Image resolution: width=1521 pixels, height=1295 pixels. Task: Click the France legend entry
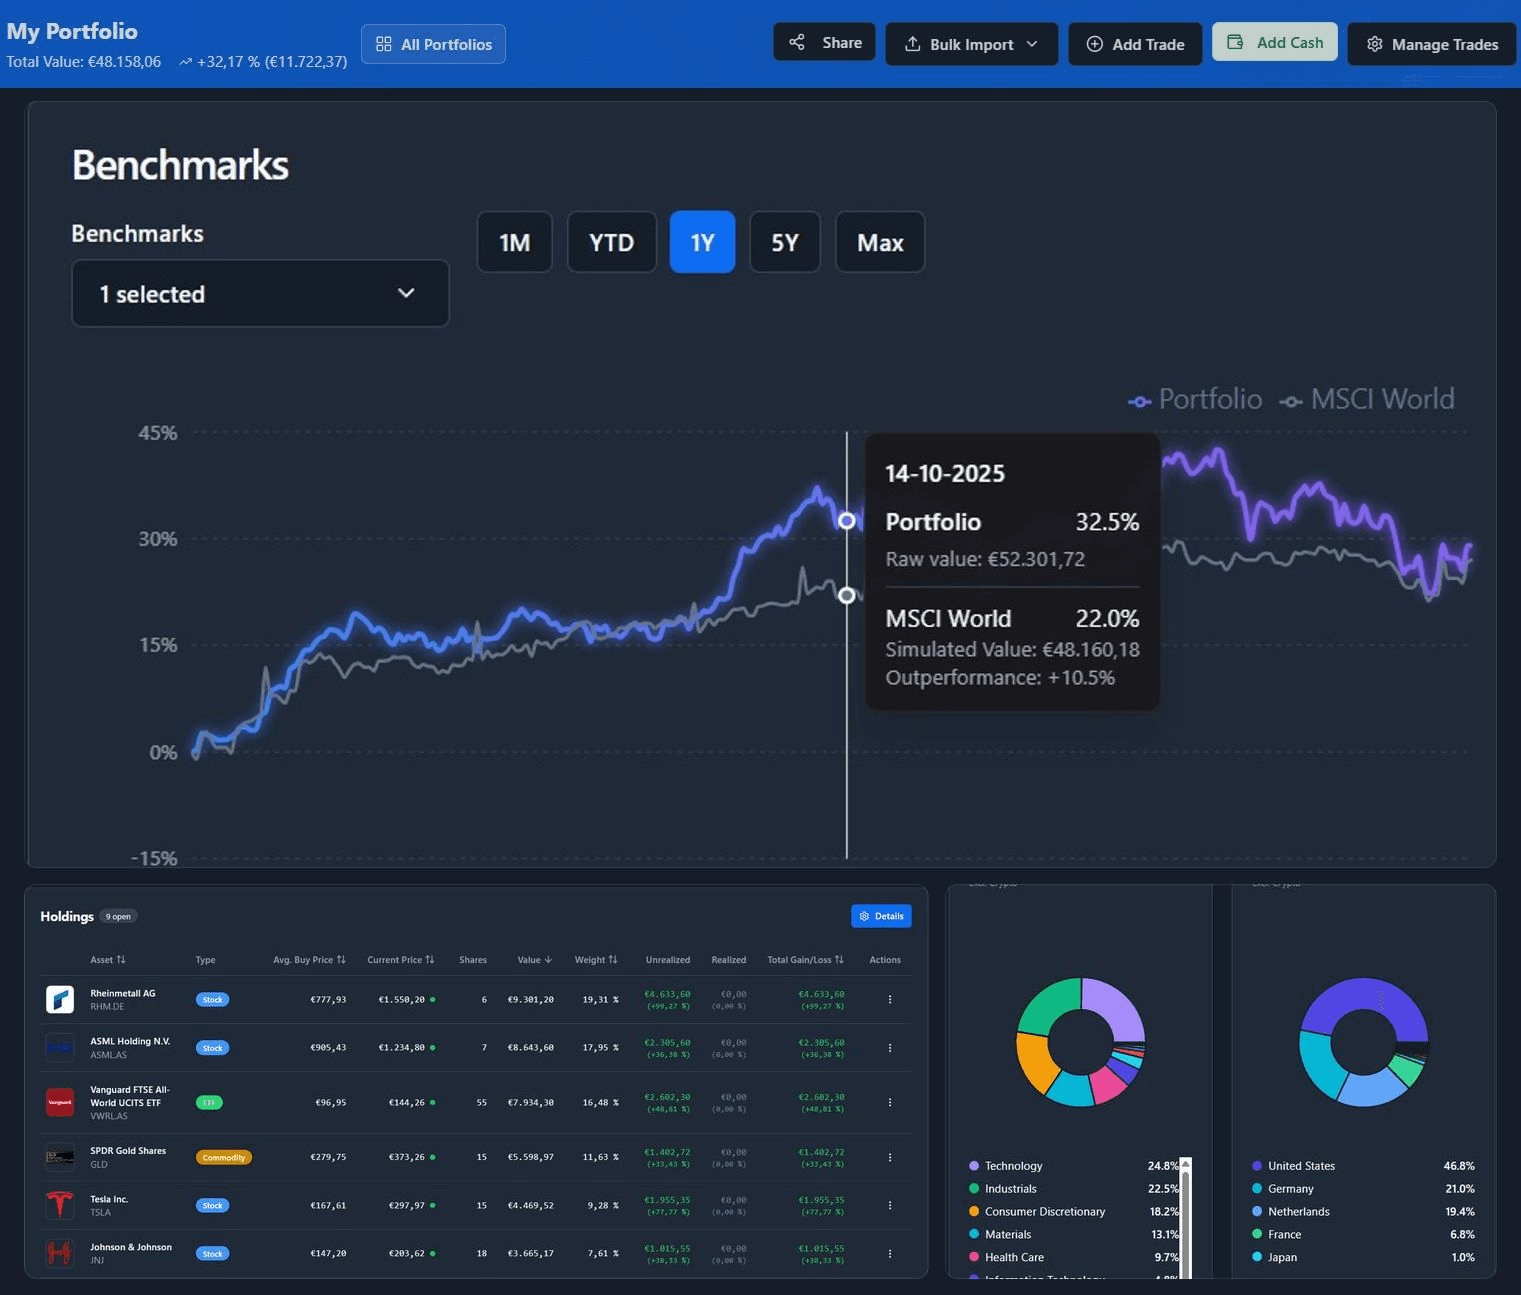(x=1363, y=1235)
